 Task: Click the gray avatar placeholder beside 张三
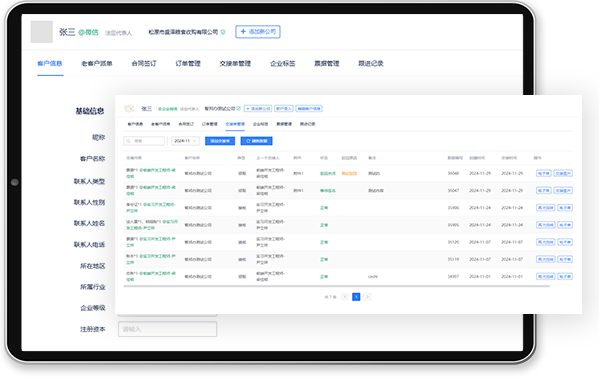click(42, 32)
